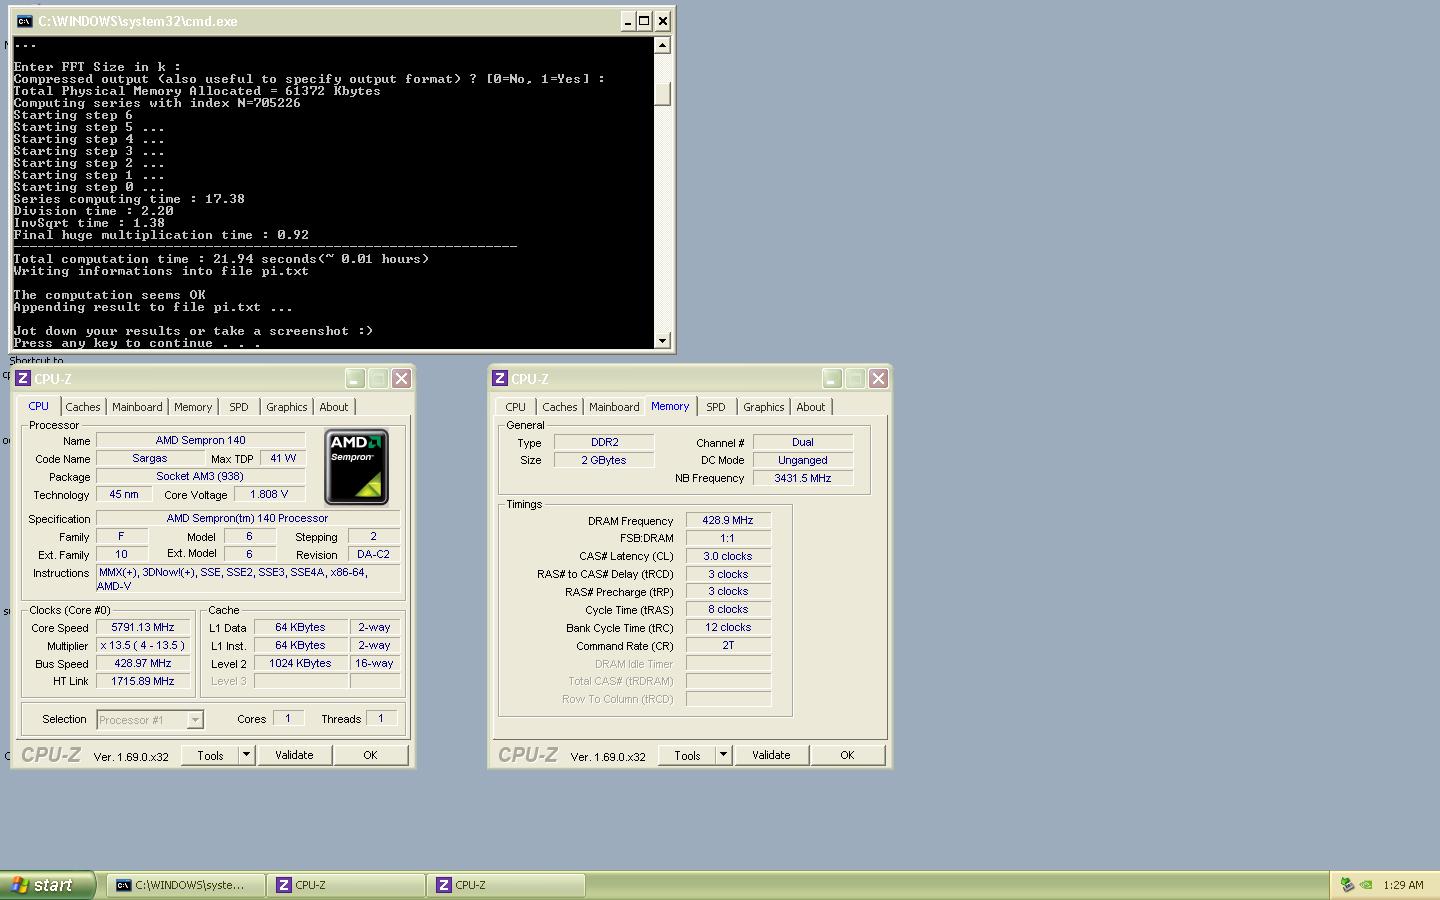Open the Caches tab in the left CPU-Z window
Viewport: 1440px width, 900px height.
(x=83, y=407)
